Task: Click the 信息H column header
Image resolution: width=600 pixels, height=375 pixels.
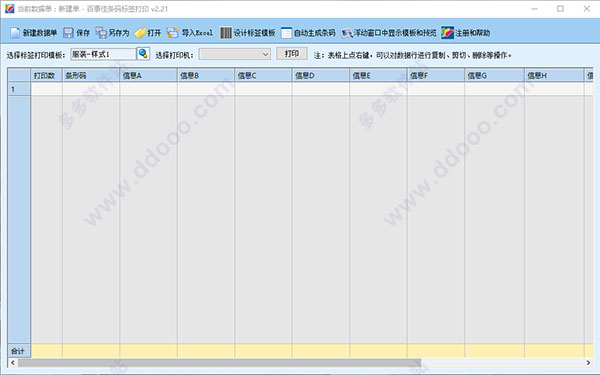Action: 554,75
